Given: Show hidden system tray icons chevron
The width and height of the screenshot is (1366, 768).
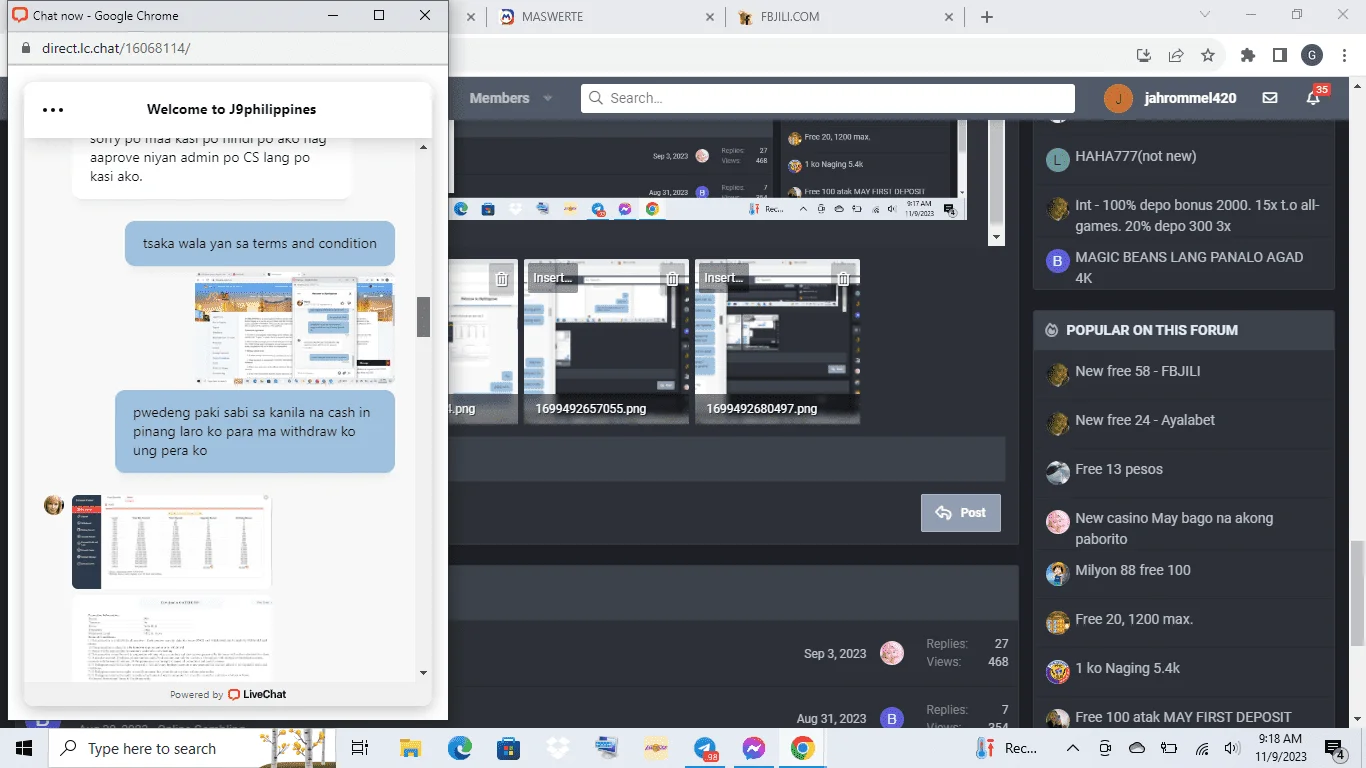Looking at the screenshot, I should 1072,748.
